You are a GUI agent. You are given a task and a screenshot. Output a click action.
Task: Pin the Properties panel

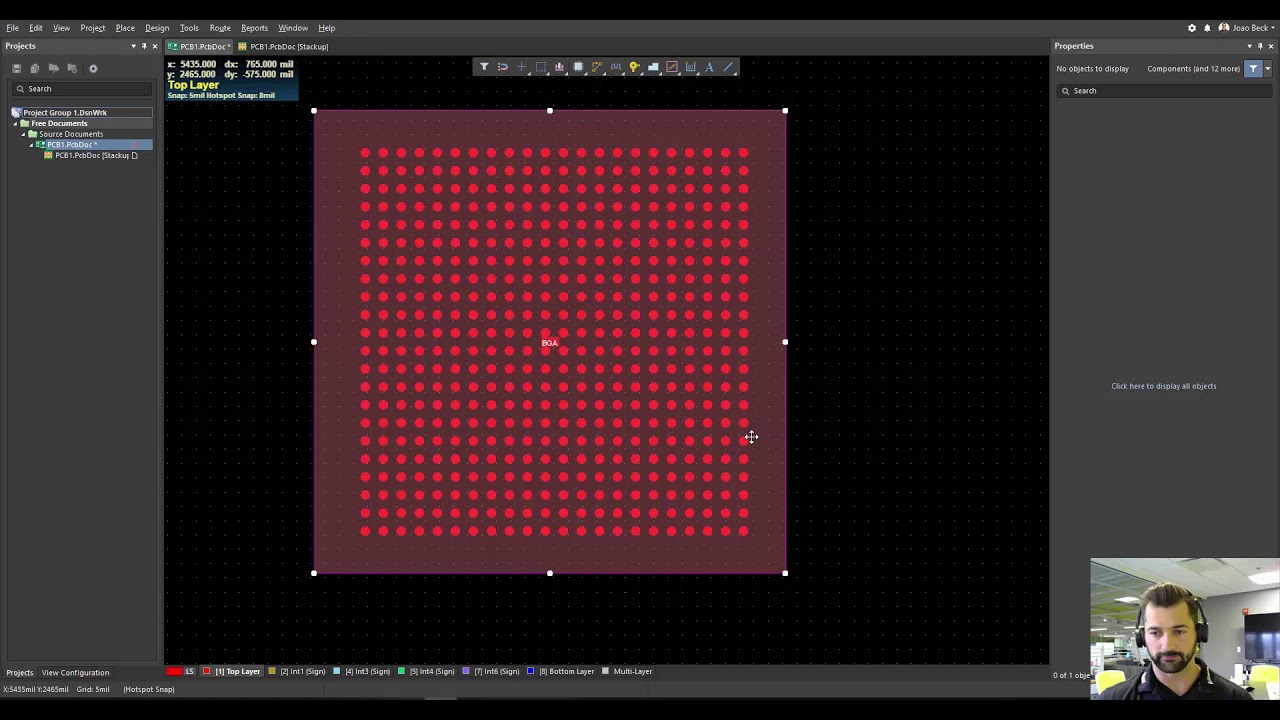click(1260, 46)
